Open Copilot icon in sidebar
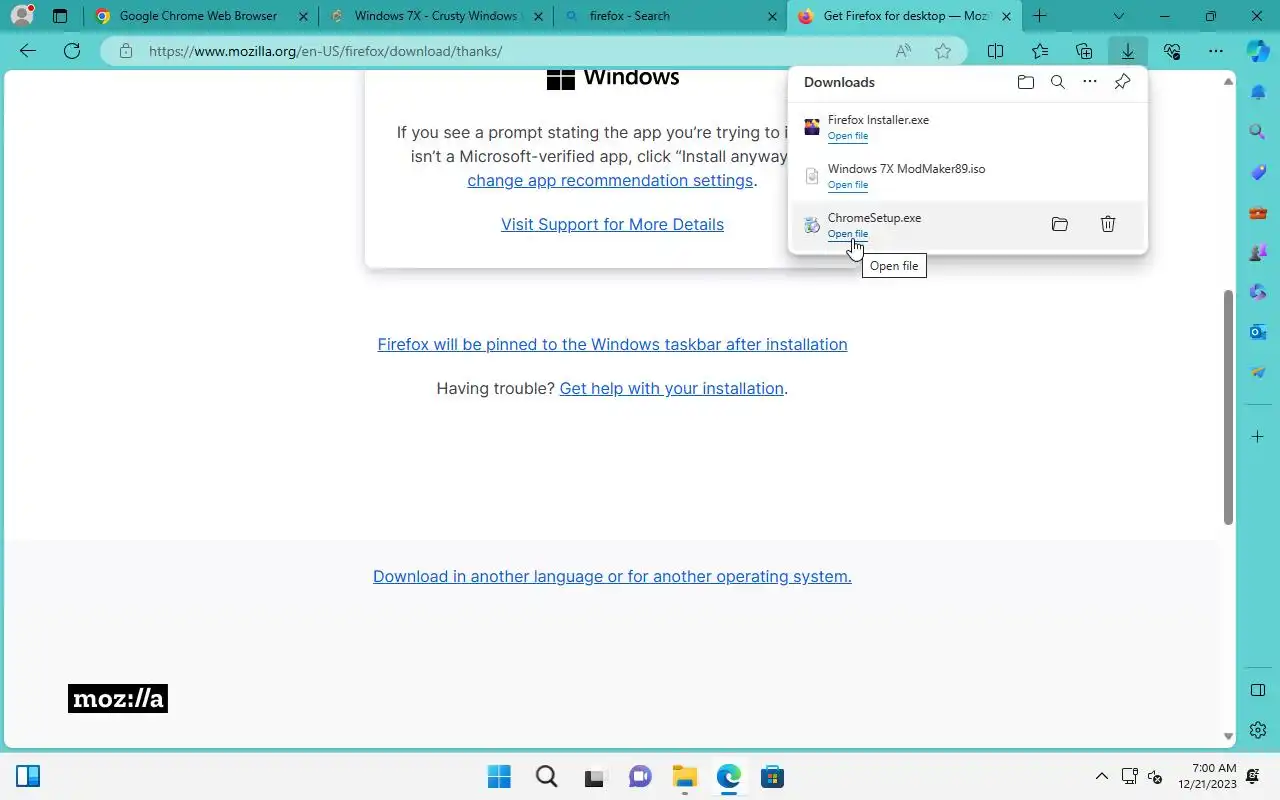 tap(1258, 51)
